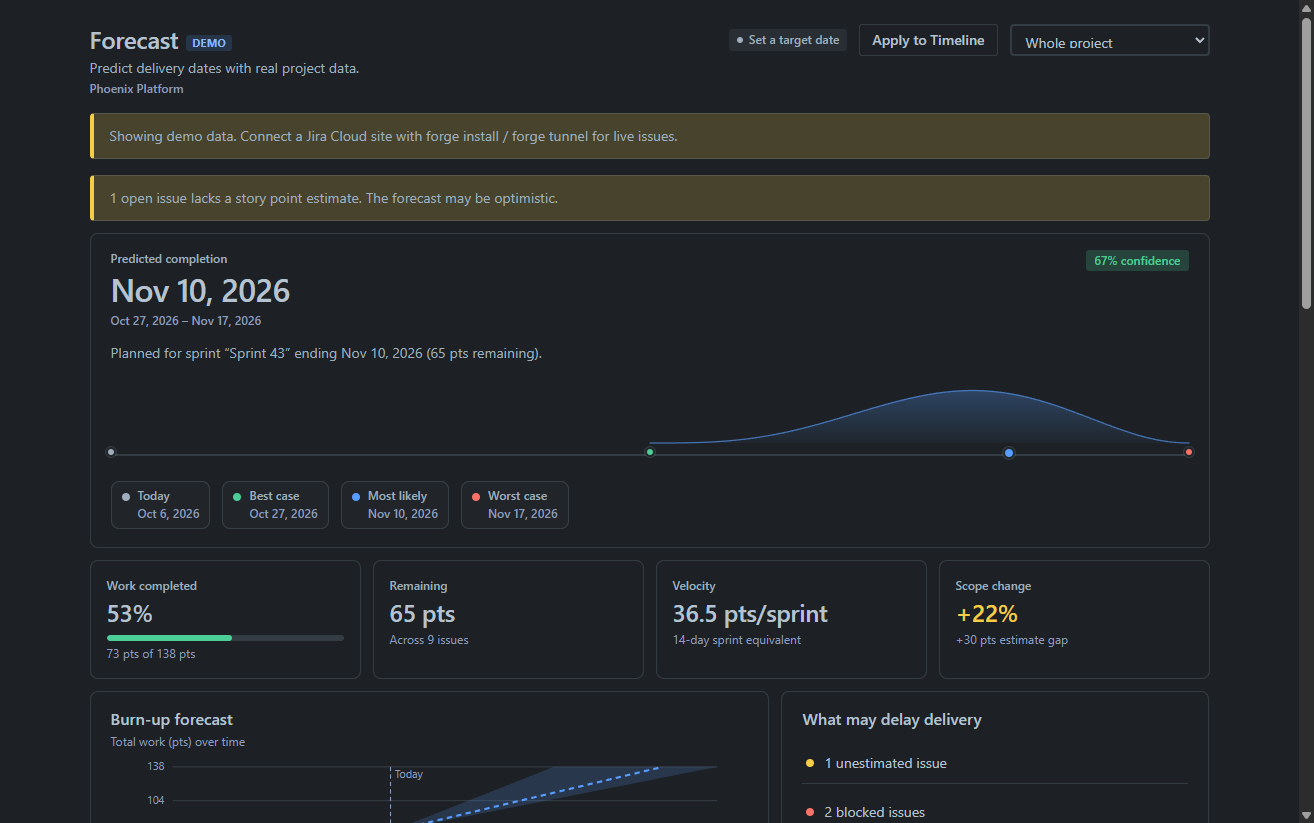Click the red worst case timeline marker
Image resolution: width=1314 pixels, height=823 pixels.
1189,452
